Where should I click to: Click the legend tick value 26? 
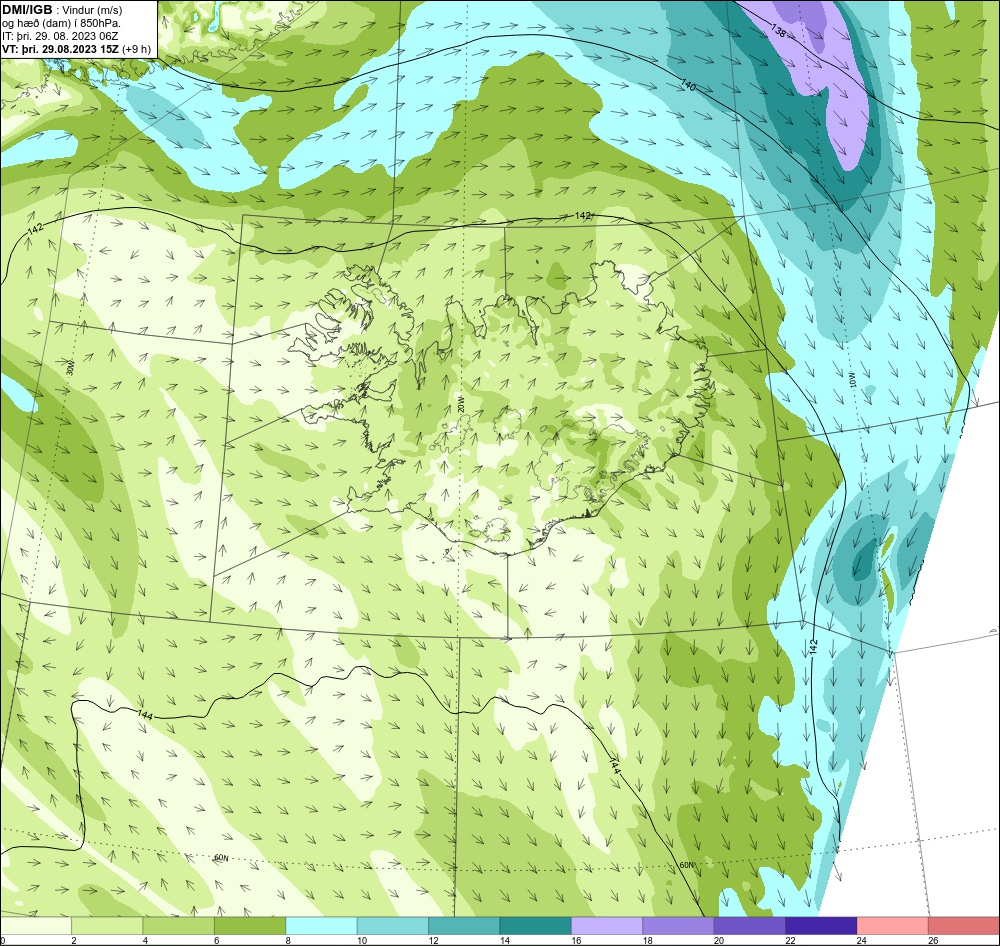pyautogui.click(x=933, y=940)
